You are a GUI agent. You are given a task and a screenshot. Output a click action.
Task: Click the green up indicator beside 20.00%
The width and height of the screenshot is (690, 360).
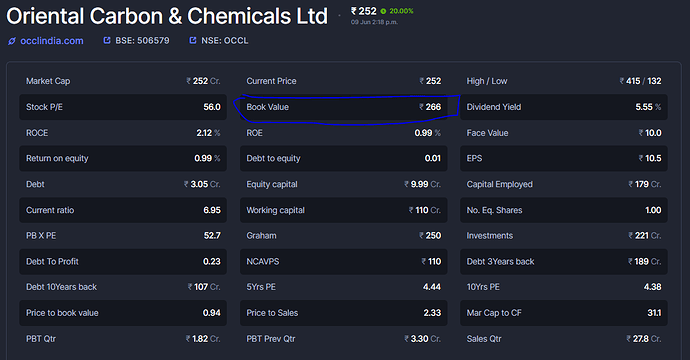coord(383,11)
